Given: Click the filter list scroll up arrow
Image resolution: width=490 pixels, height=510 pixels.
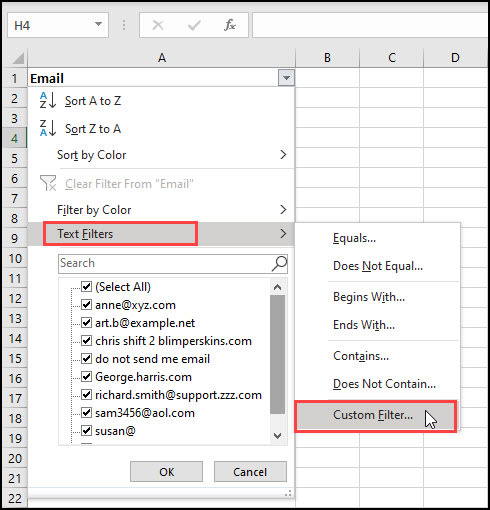Looking at the screenshot, I should pyautogui.click(x=277, y=287).
